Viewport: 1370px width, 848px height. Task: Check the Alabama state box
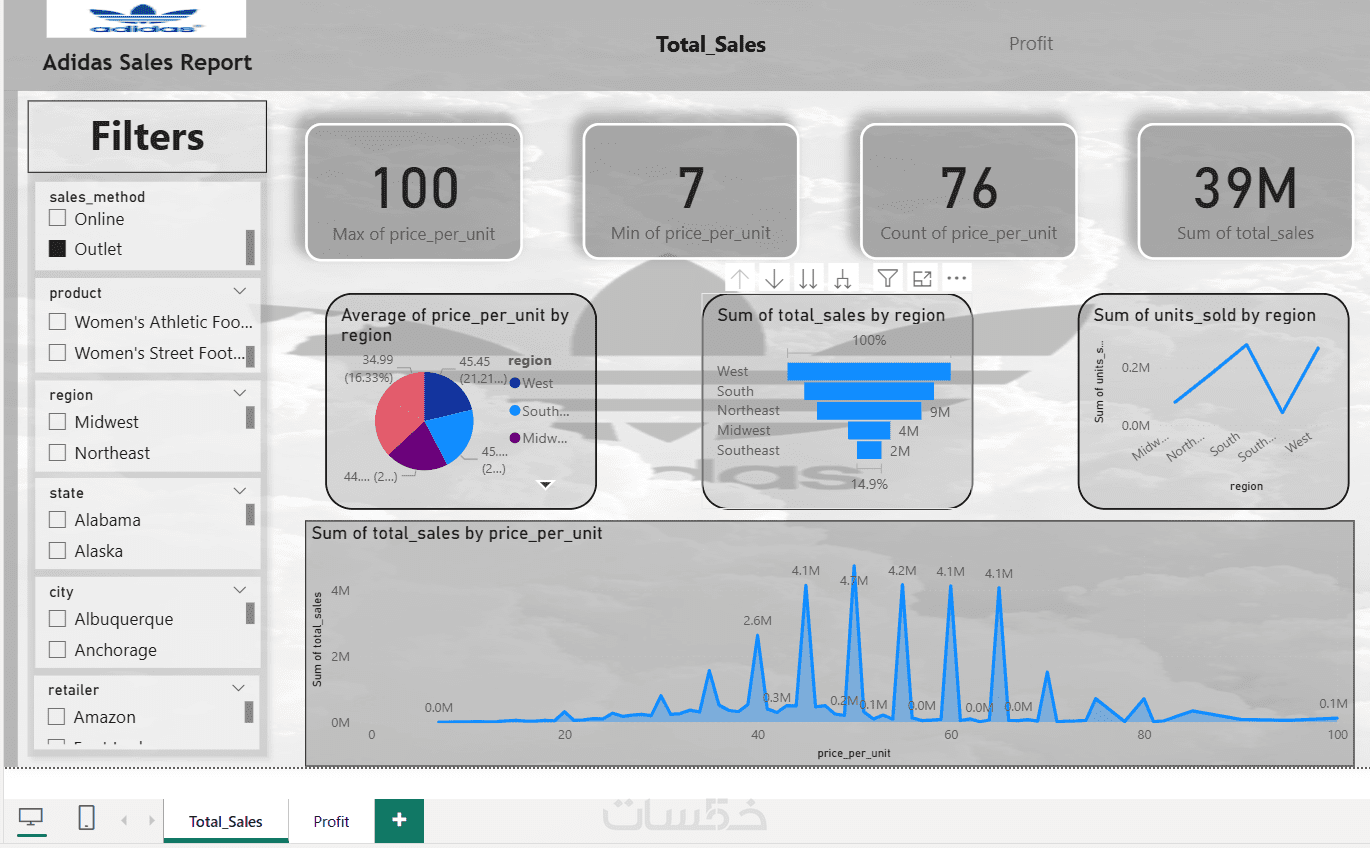click(58, 519)
